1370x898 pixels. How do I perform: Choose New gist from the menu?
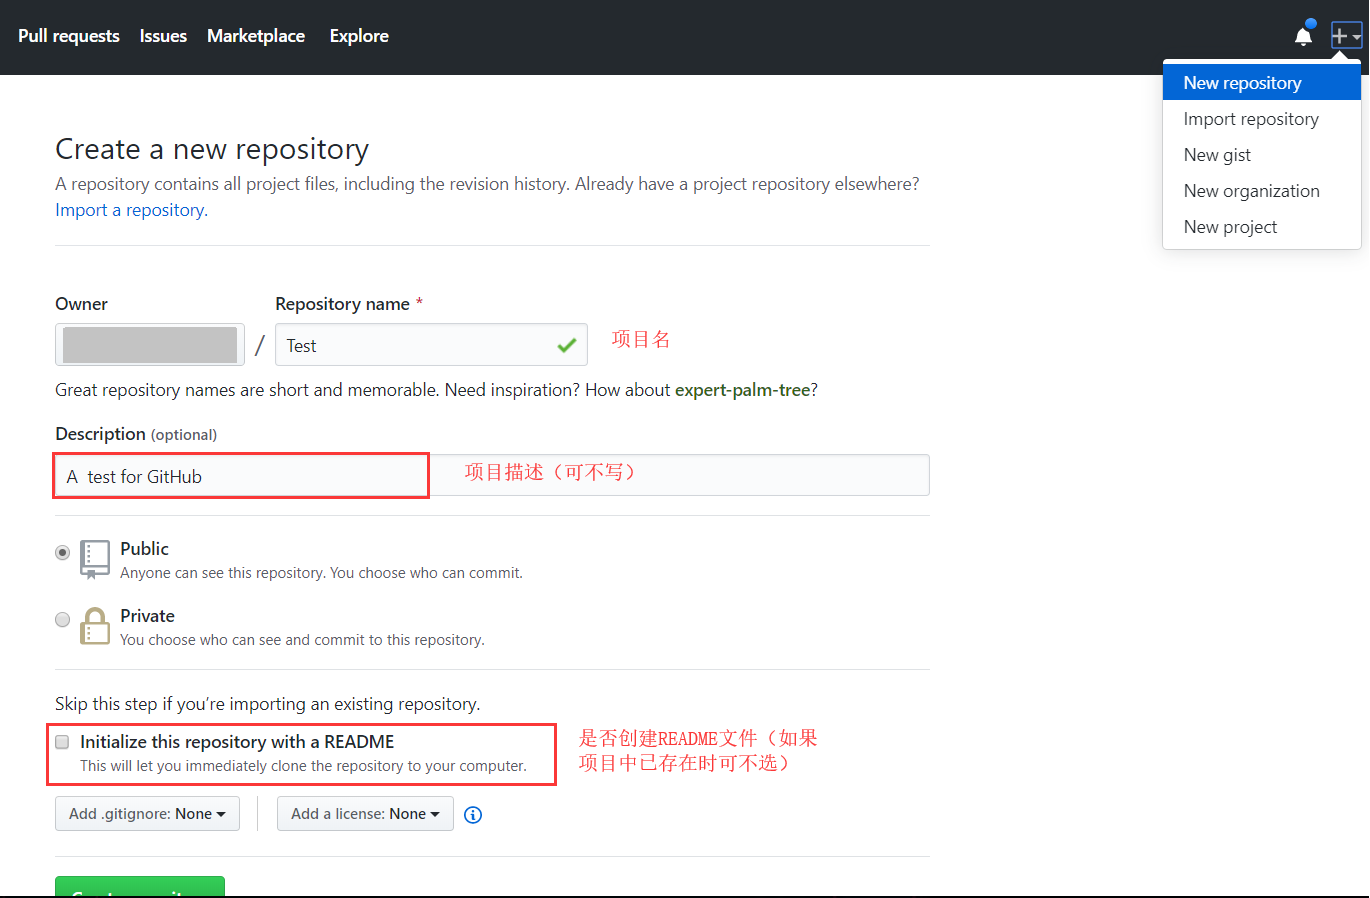pos(1262,155)
